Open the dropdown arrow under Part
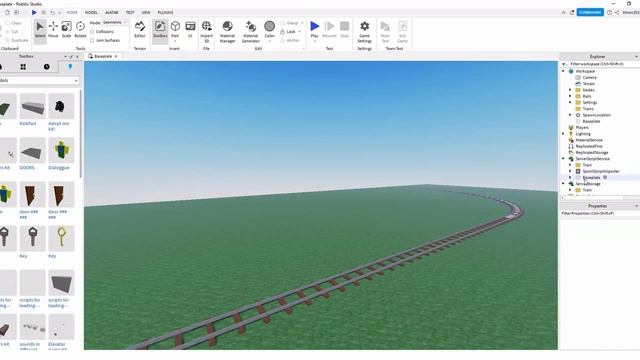Screen dimensions: 640x360 175,41
